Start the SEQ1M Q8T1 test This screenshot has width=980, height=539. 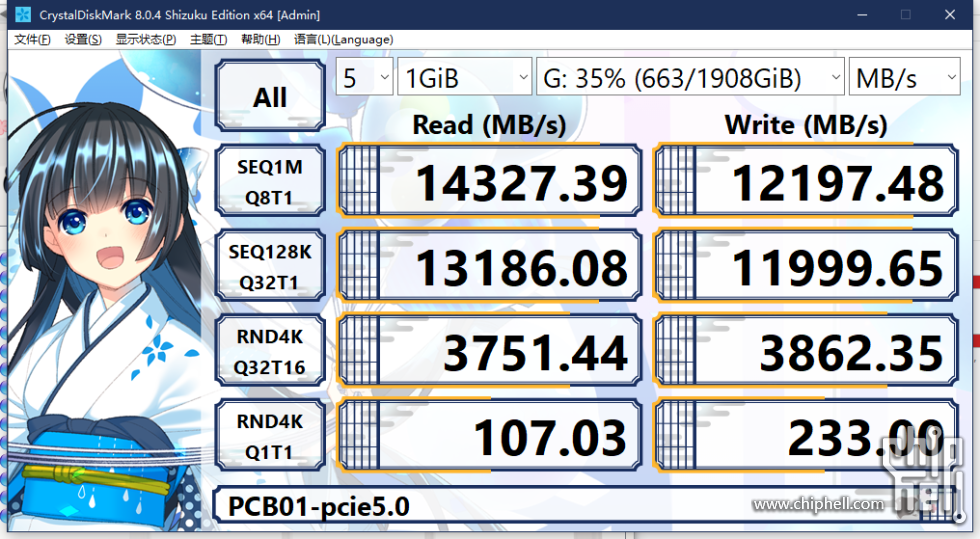[x=270, y=181]
